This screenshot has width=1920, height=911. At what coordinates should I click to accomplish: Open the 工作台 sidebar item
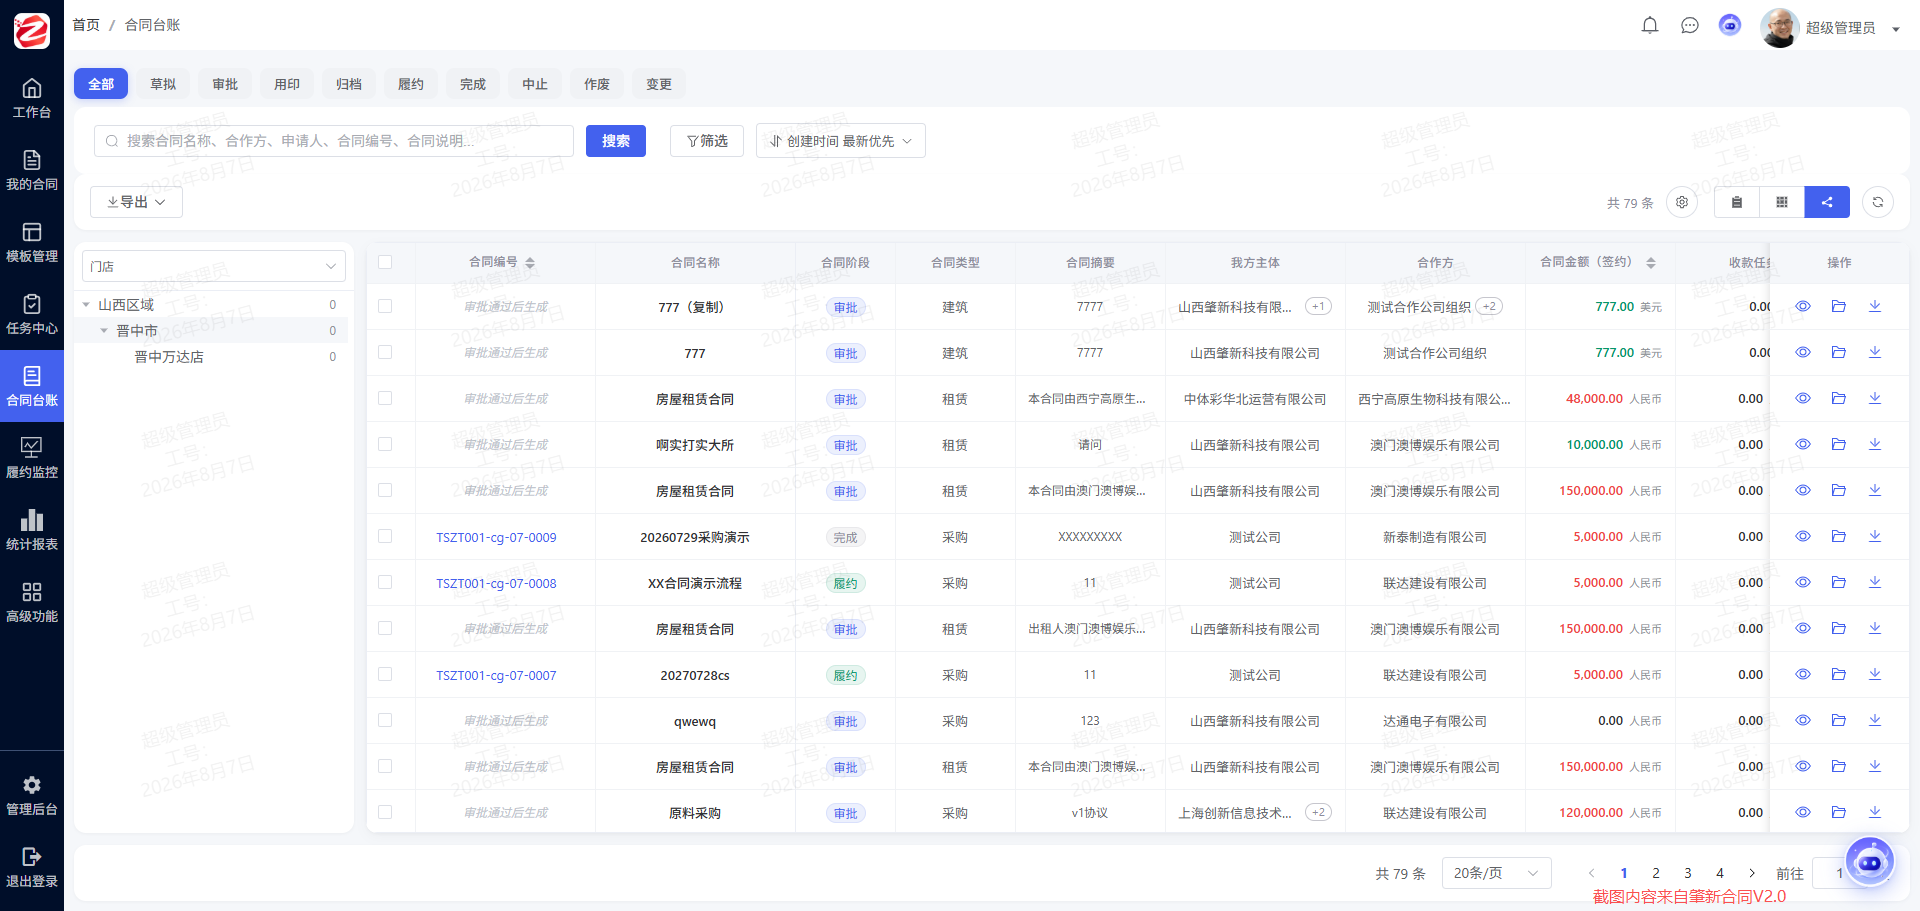(32, 98)
